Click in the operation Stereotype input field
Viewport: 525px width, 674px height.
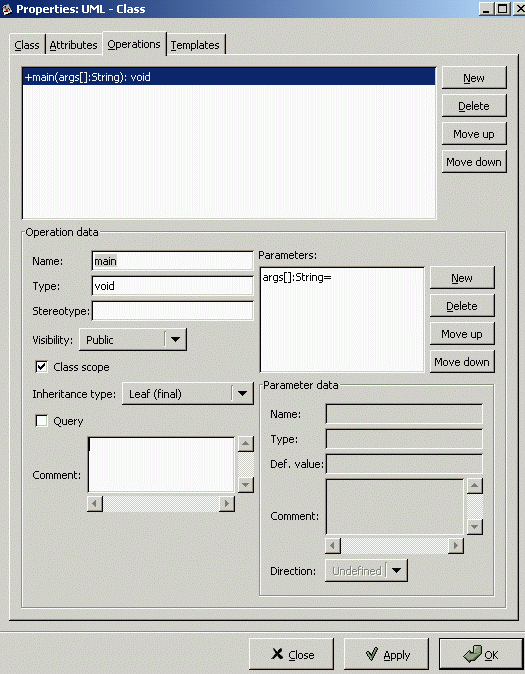(172, 311)
